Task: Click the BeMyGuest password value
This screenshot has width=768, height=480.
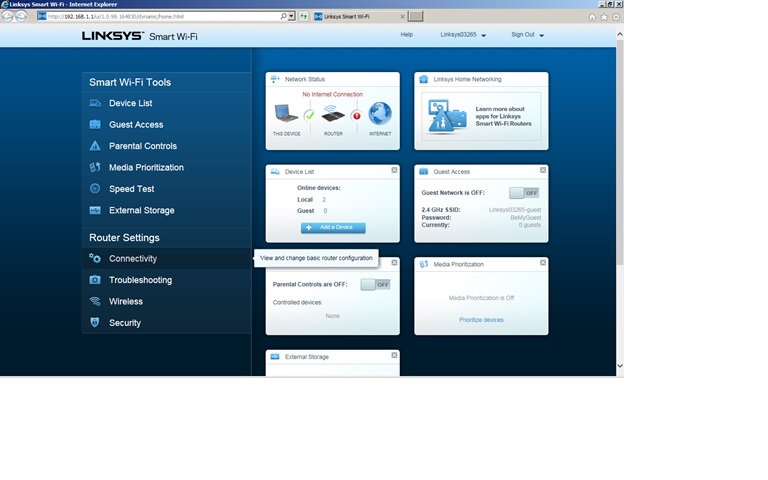Action: coord(526,217)
